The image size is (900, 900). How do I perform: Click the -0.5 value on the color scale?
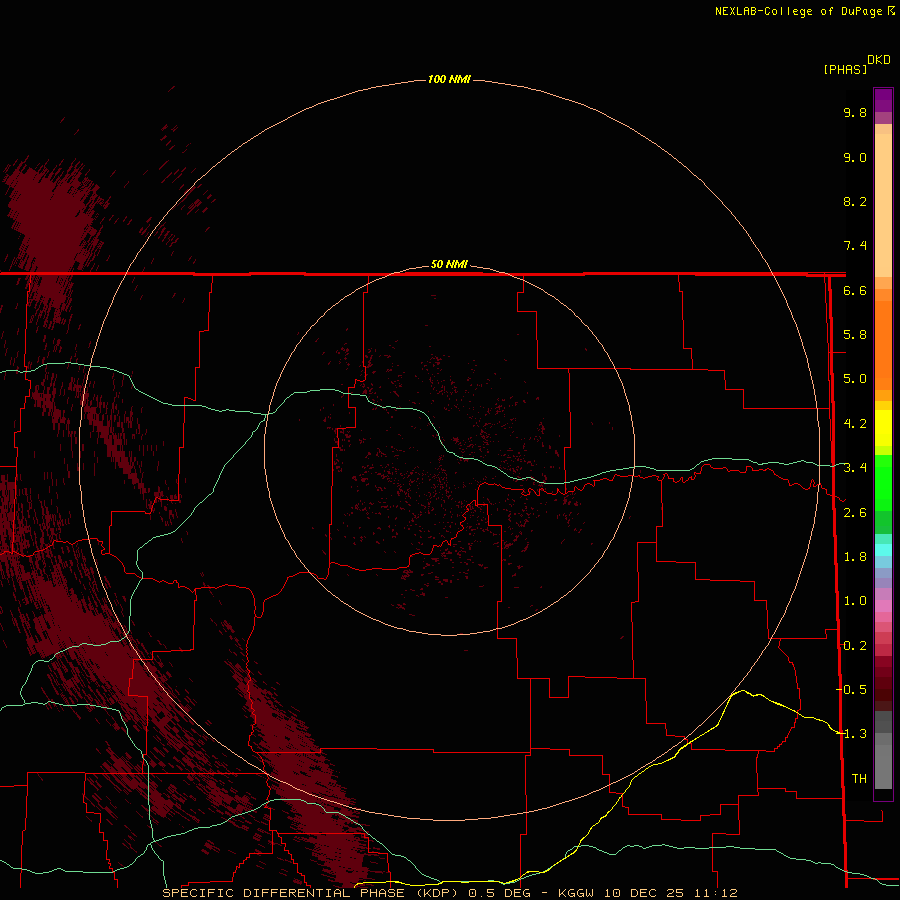[x=852, y=690]
